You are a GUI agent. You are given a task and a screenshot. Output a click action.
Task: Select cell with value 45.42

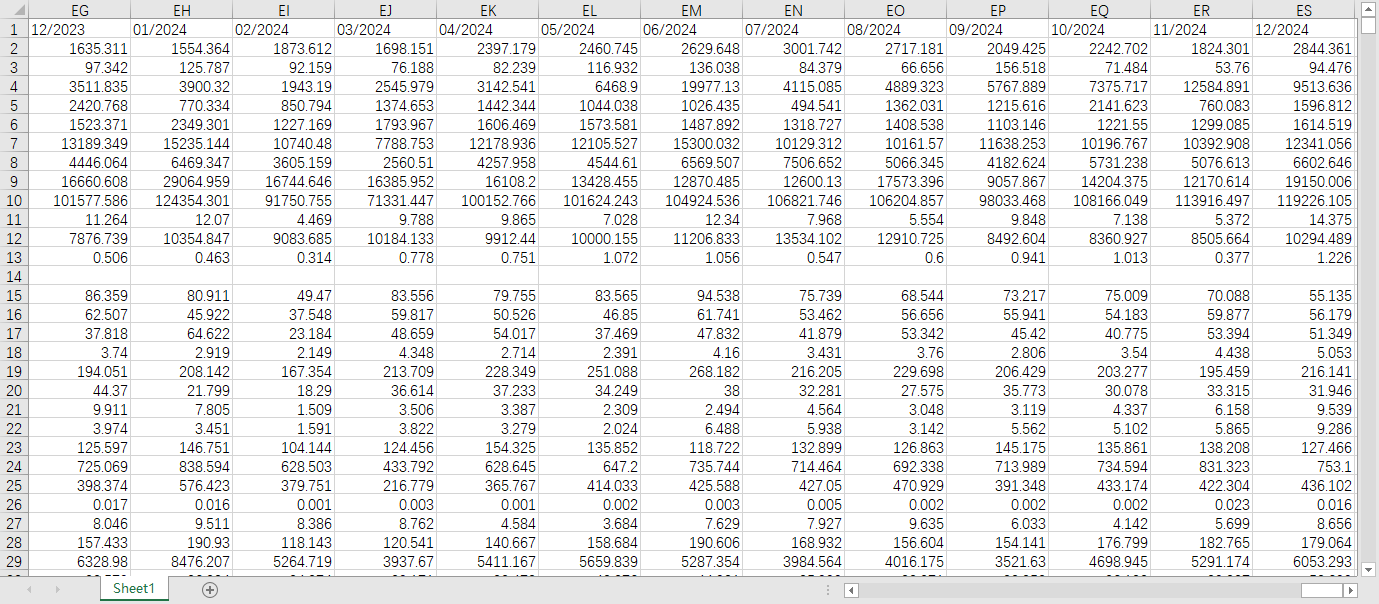tap(997, 333)
